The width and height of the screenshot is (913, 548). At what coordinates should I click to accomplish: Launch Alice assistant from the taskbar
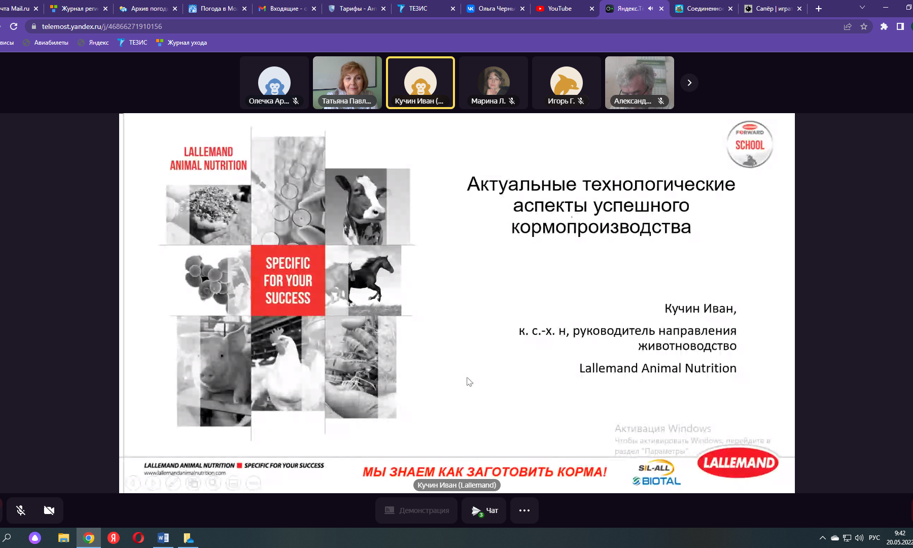click(x=35, y=538)
